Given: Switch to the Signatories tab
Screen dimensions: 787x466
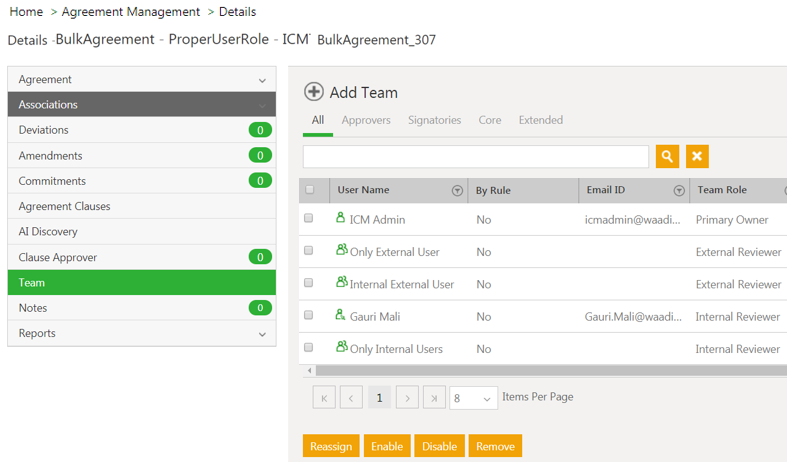Looking at the screenshot, I should point(434,120).
